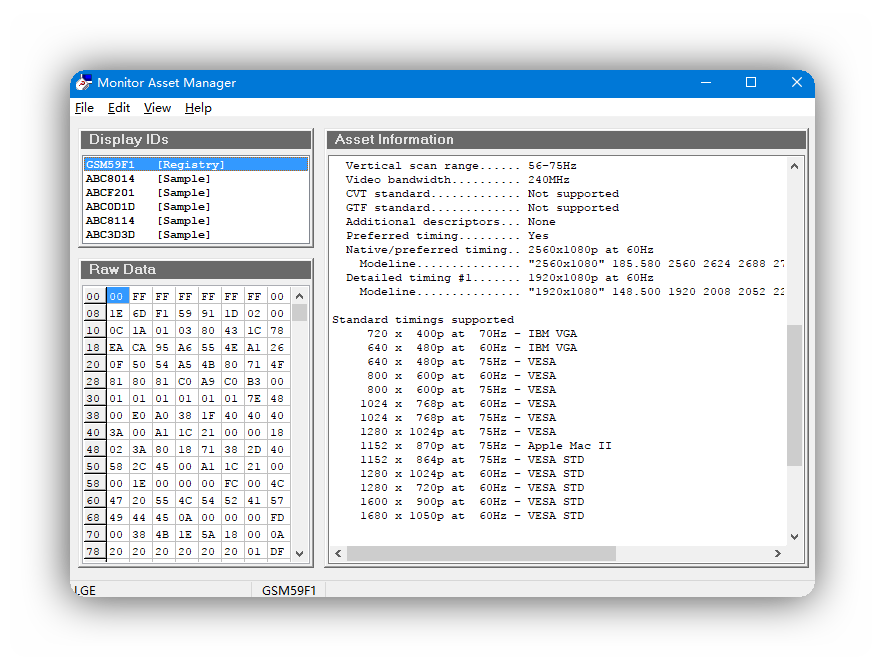Maximize the Monitor Asset Manager window

click(751, 82)
